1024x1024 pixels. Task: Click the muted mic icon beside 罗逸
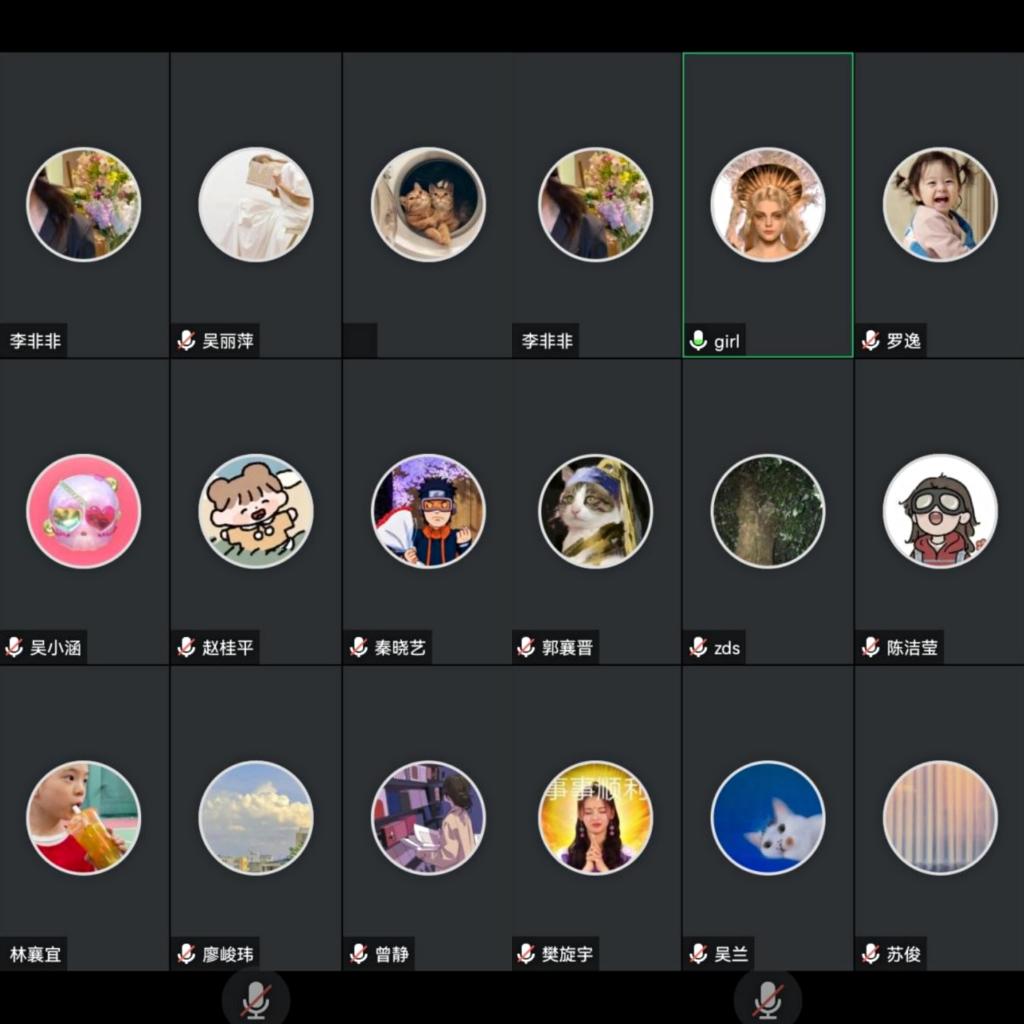click(x=871, y=340)
